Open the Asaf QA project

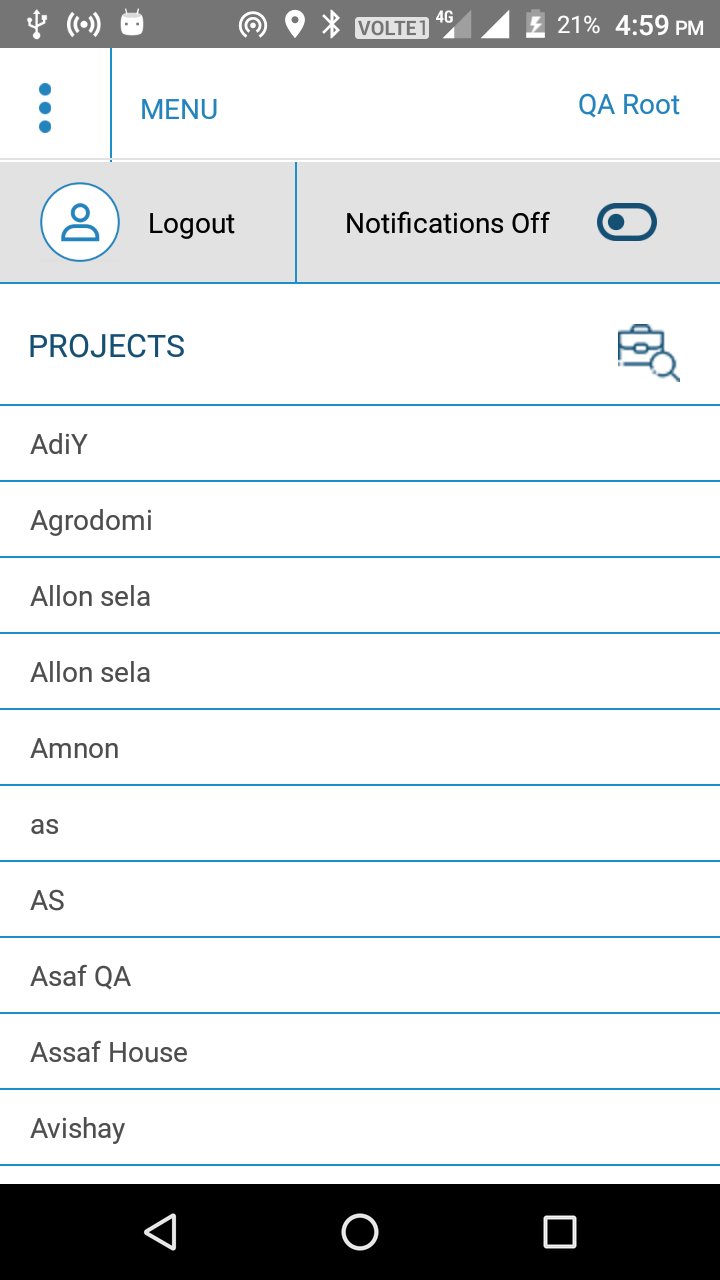pos(81,976)
